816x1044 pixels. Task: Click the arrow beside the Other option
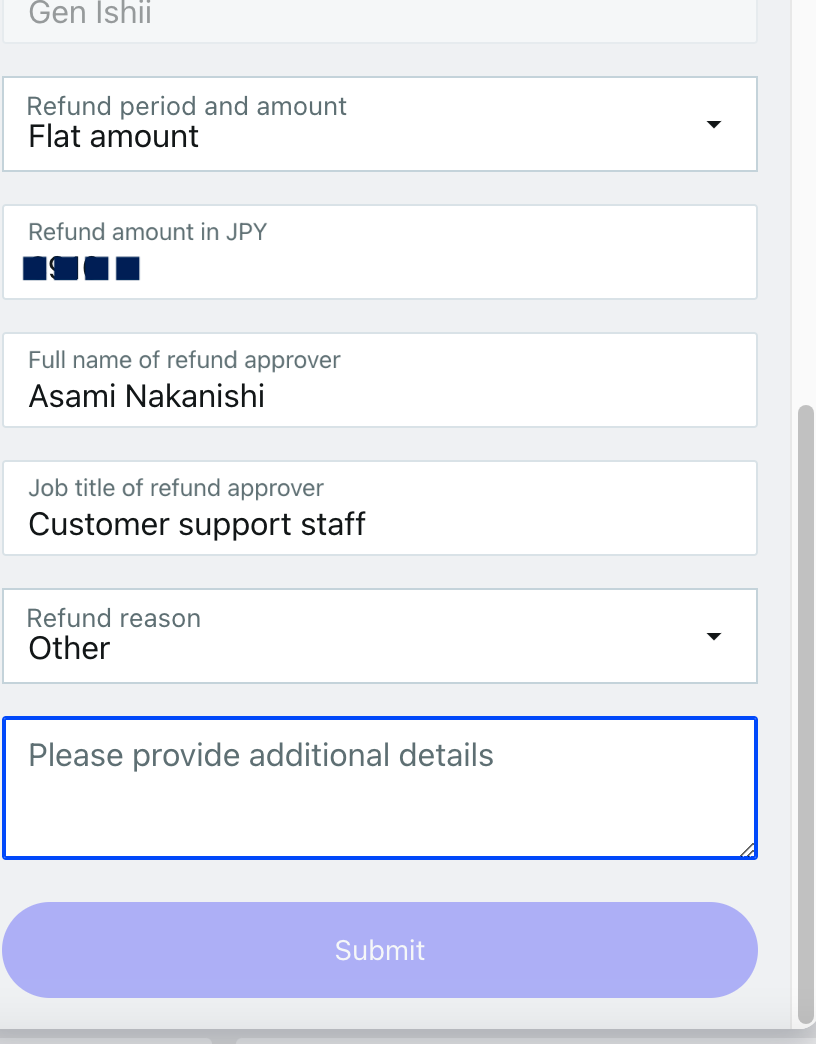[x=713, y=637]
